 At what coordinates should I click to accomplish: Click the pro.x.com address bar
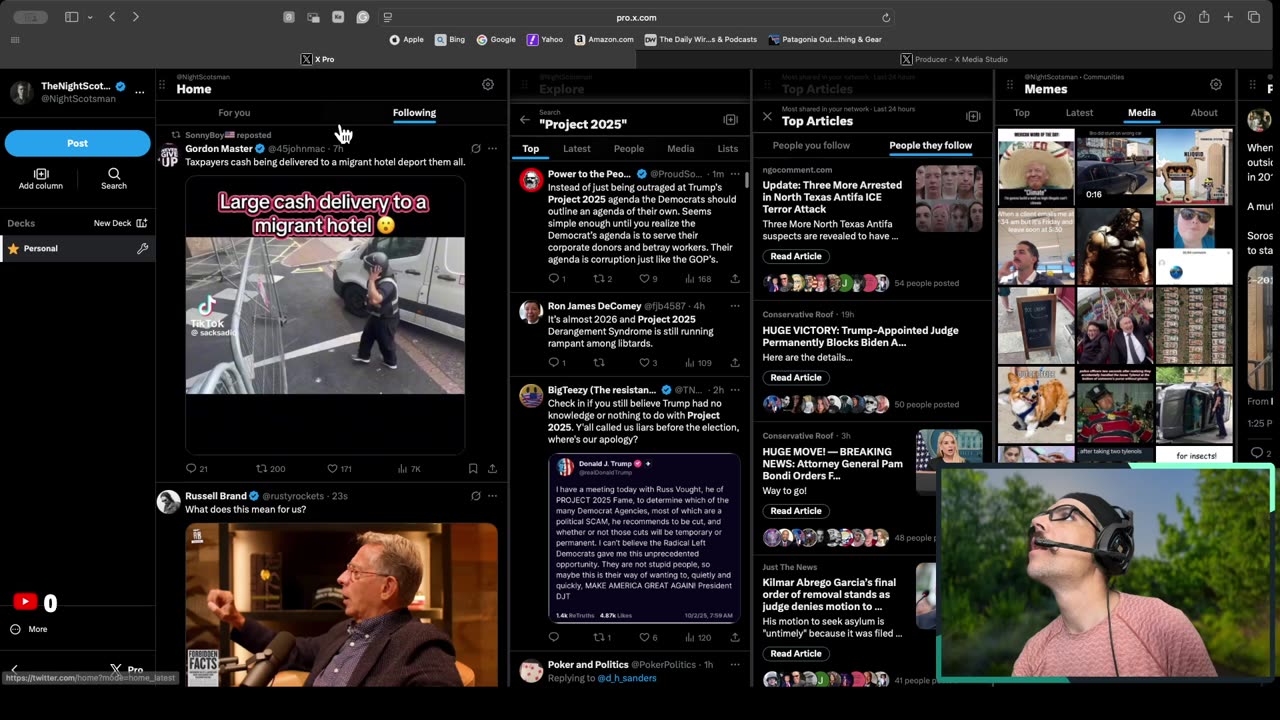point(636,17)
